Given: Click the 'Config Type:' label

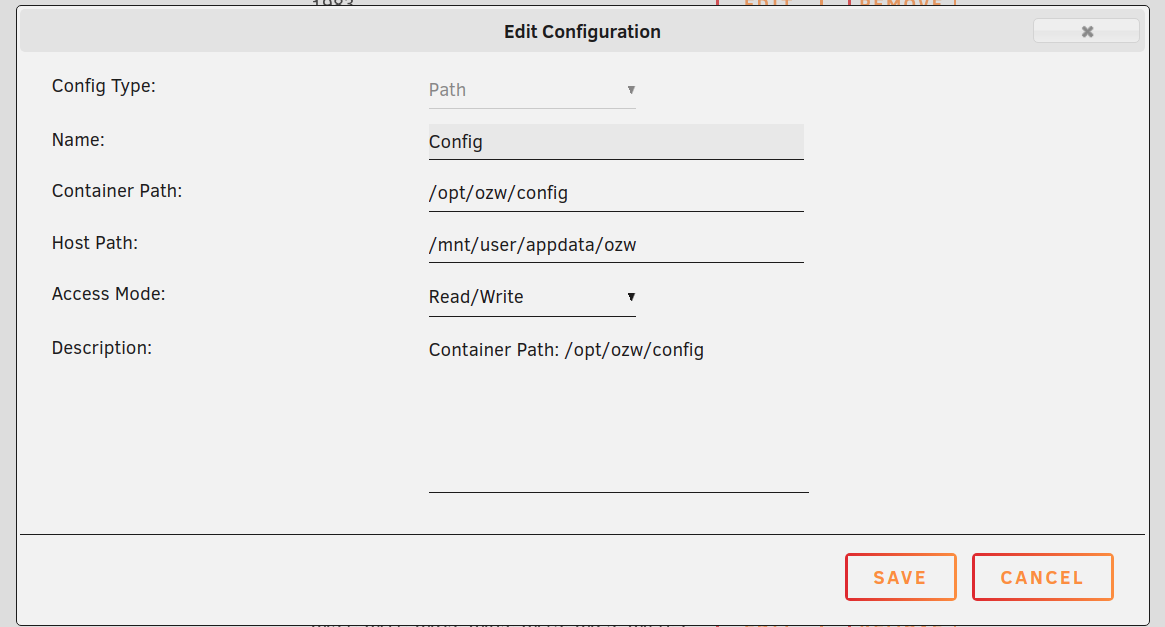Looking at the screenshot, I should coord(104,86).
